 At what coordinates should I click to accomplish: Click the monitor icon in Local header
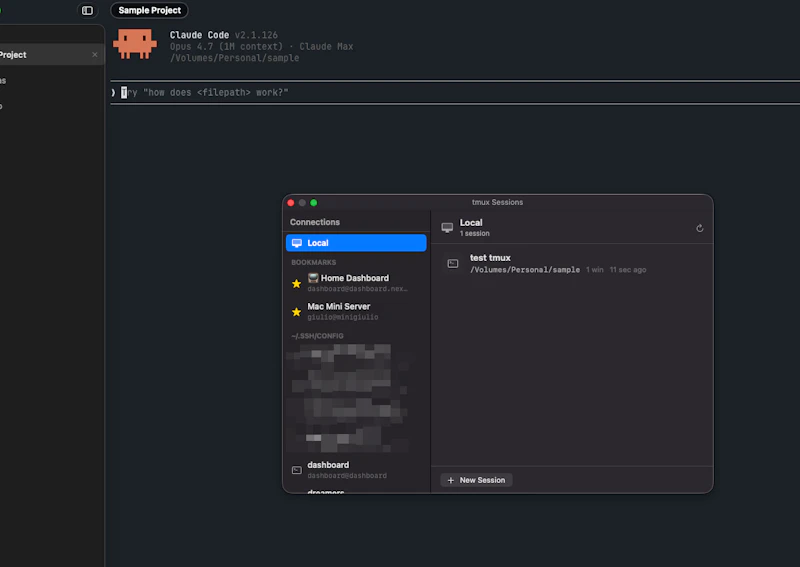447,228
